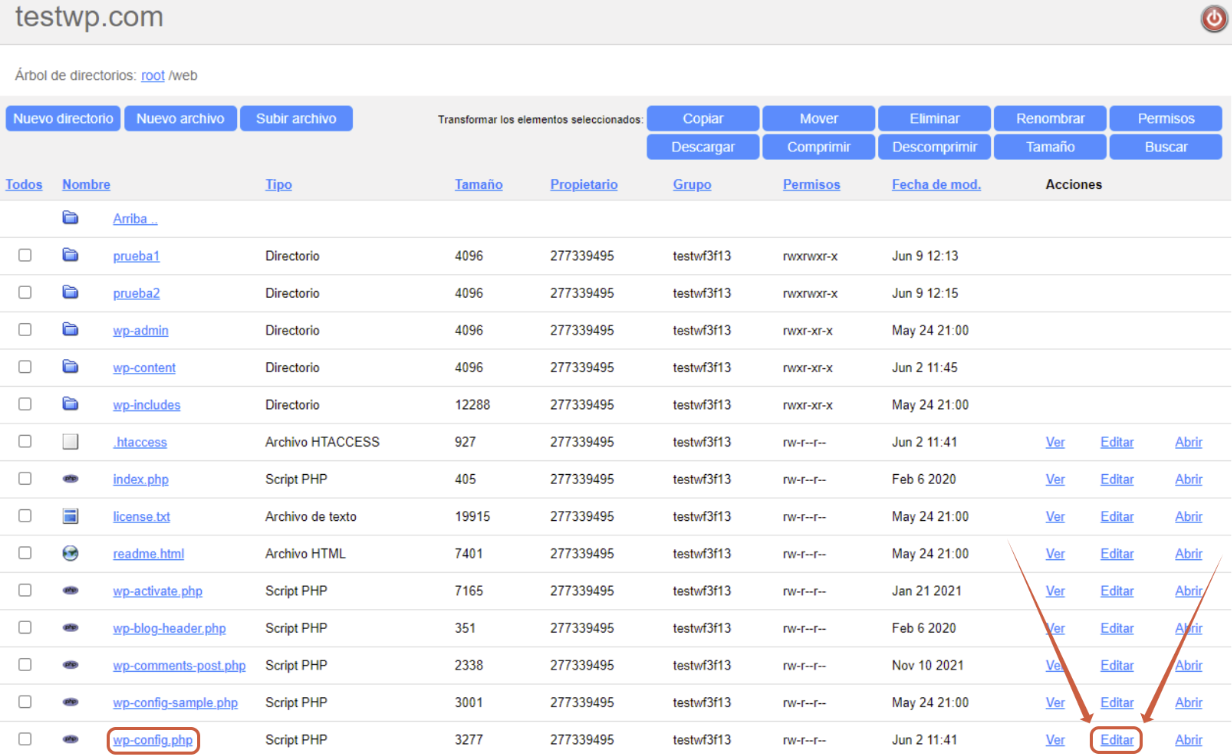This screenshot has width=1232, height=756.
Task: Click Abrir for wp-config-sample.php
Action: 1189,703
